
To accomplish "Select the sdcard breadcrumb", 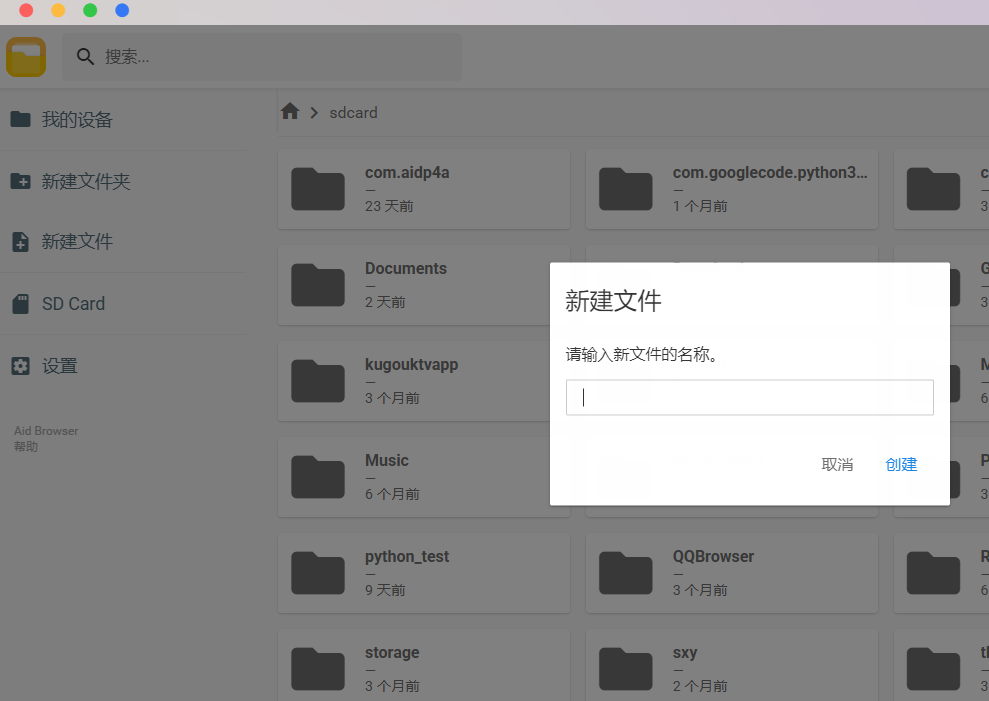I will pyautogui.click(x=353, y=113).
